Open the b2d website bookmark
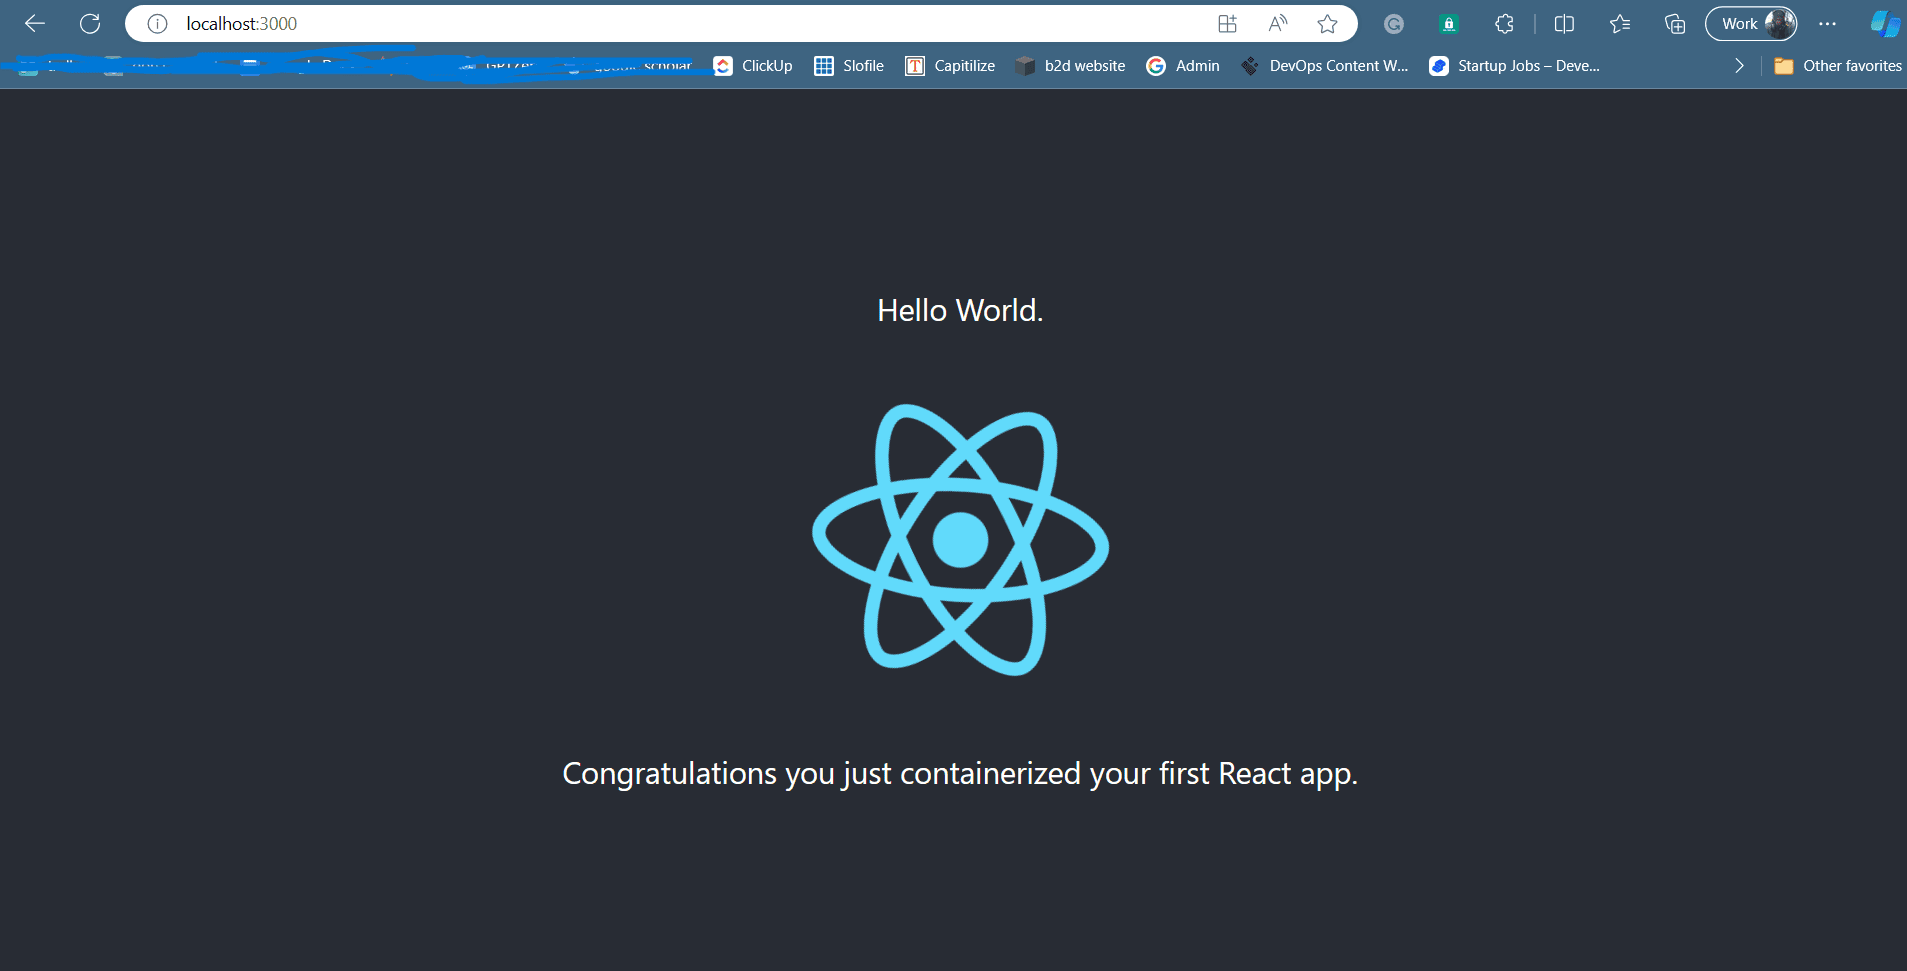The width and height of the screenshot is (1907, 971). pyautogui.click(x=1070, y=66)
